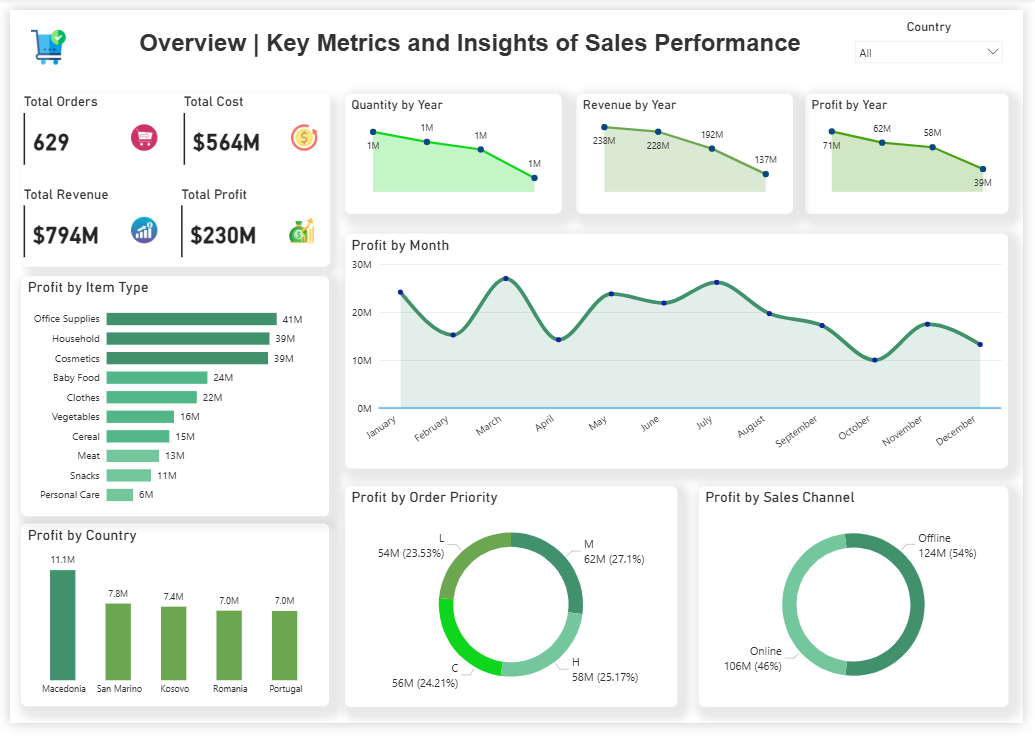Click the Profit by Item Type title

coord(88,288)
